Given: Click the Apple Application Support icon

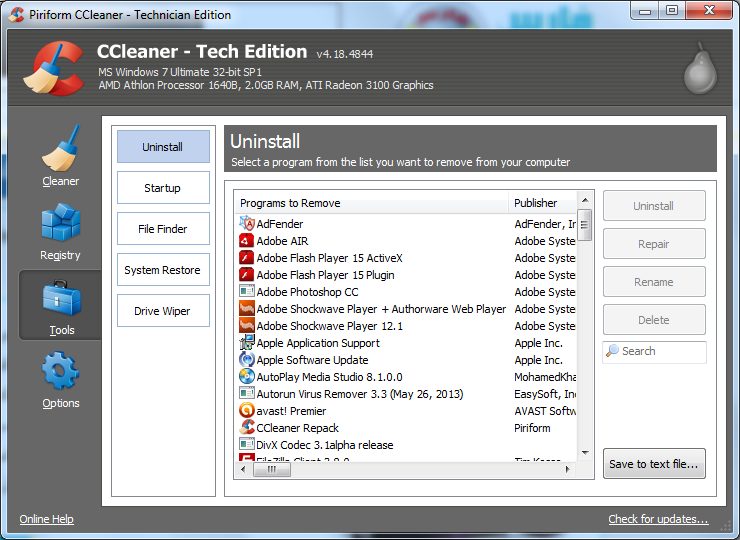Looking at the screenshot, I should [x=247, y=343].
